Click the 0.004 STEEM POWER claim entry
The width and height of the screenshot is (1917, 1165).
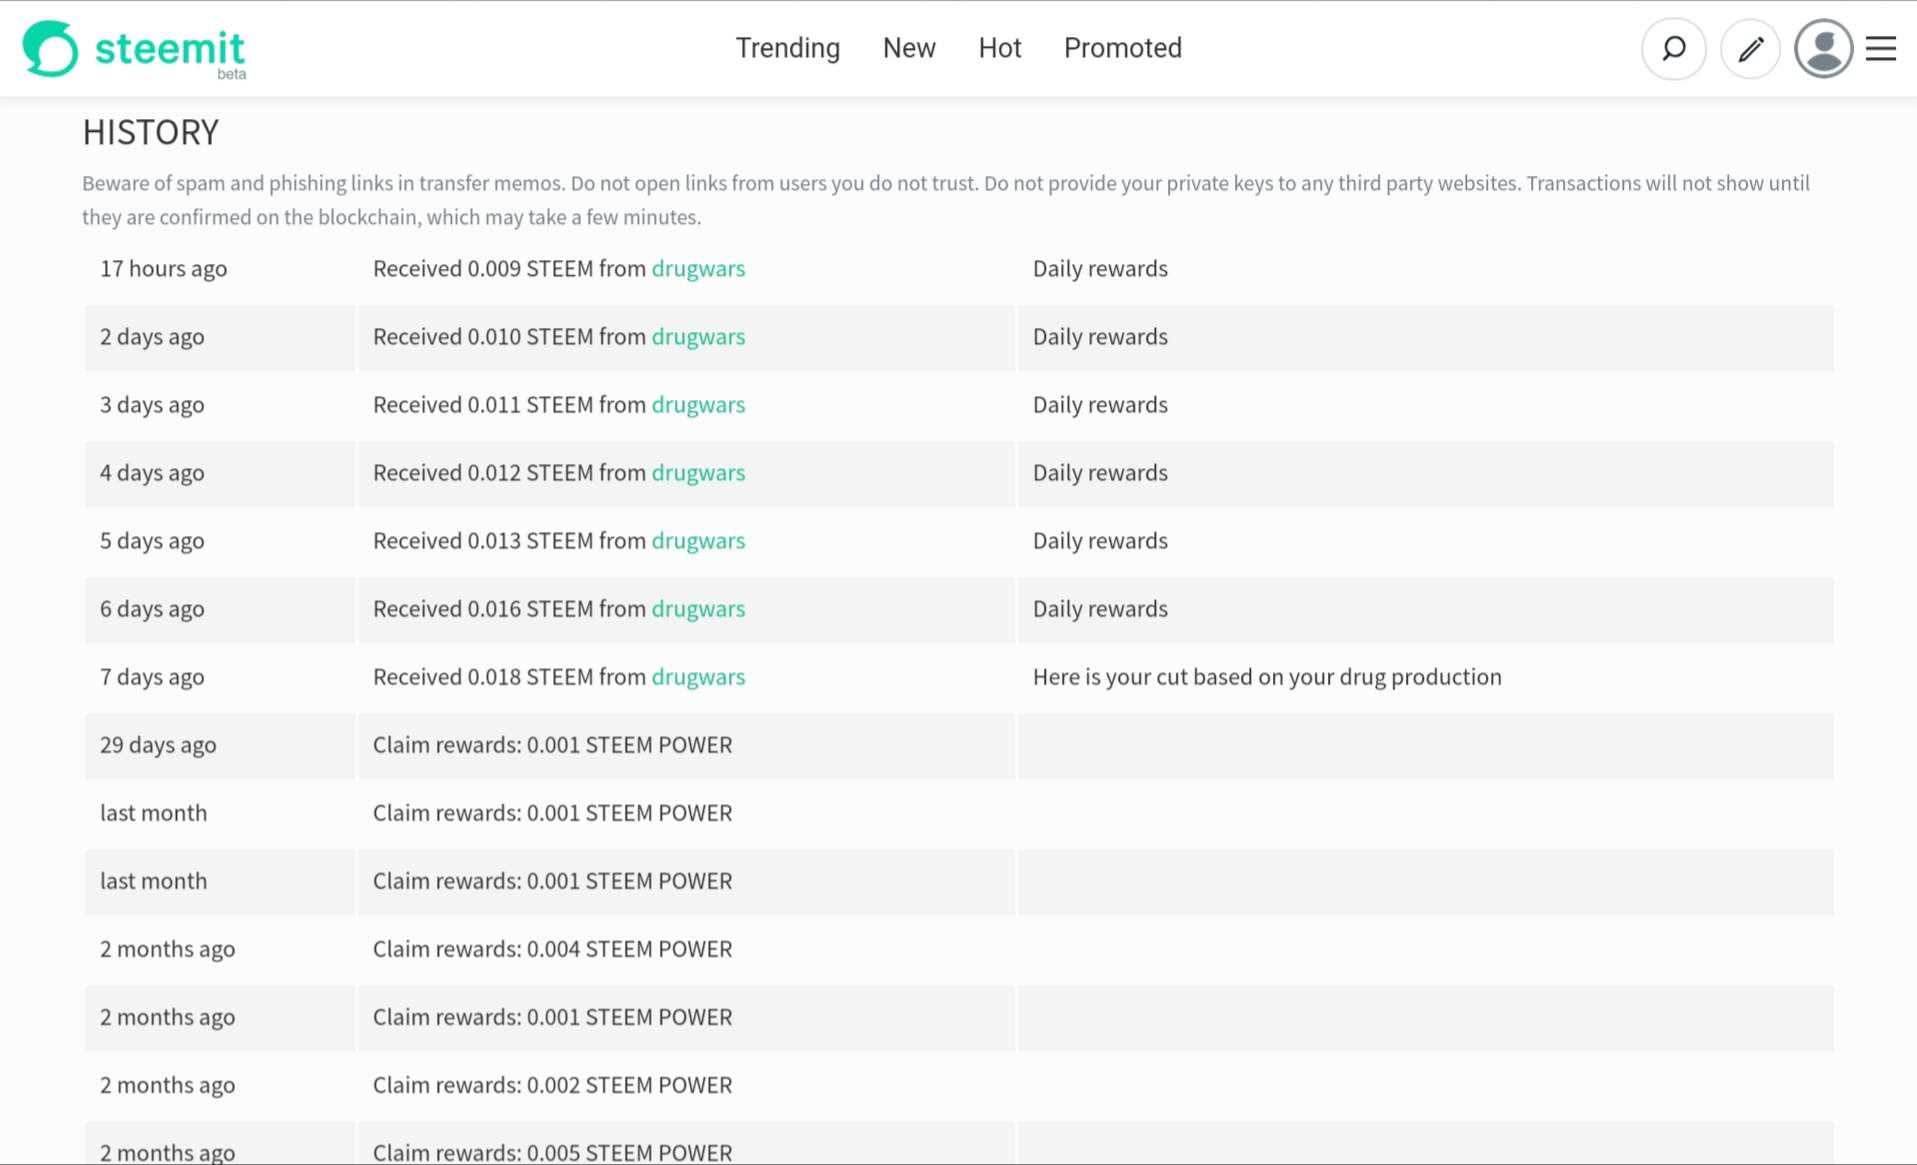pos(552,949)
